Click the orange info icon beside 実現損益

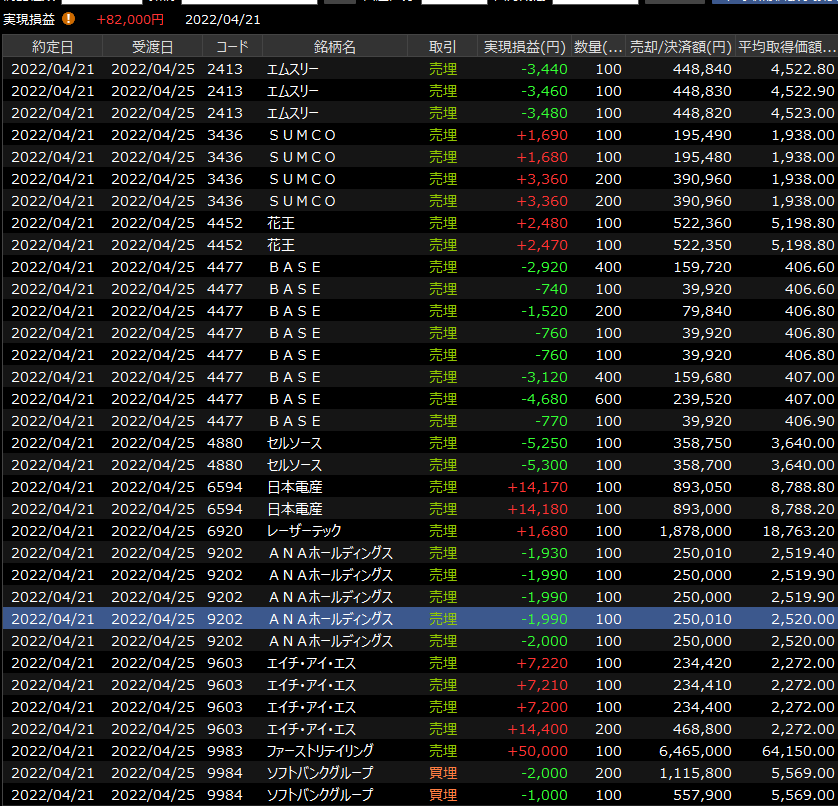point(68,19)
